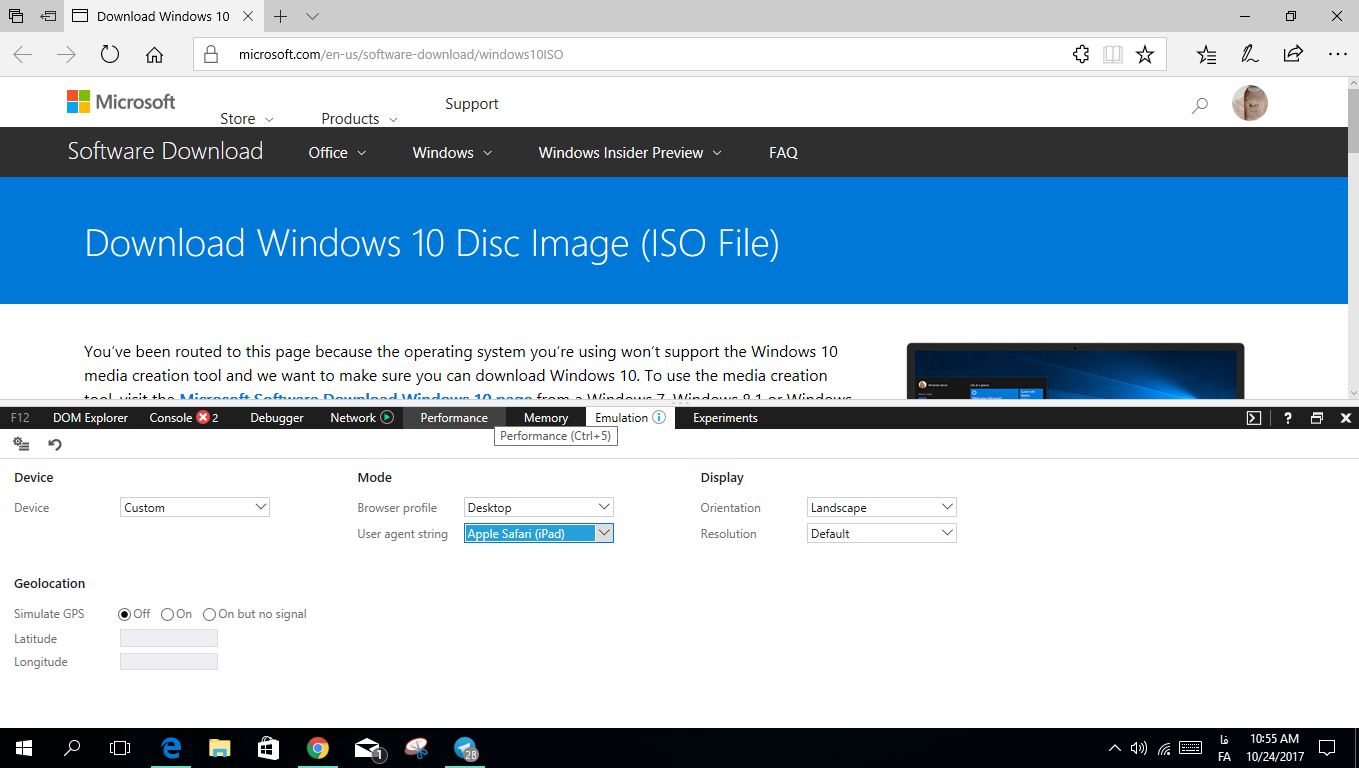1359x768 pixels.
Task: Open Reading view book icon
Action: pyautogui.click(x=1113, y=55)
